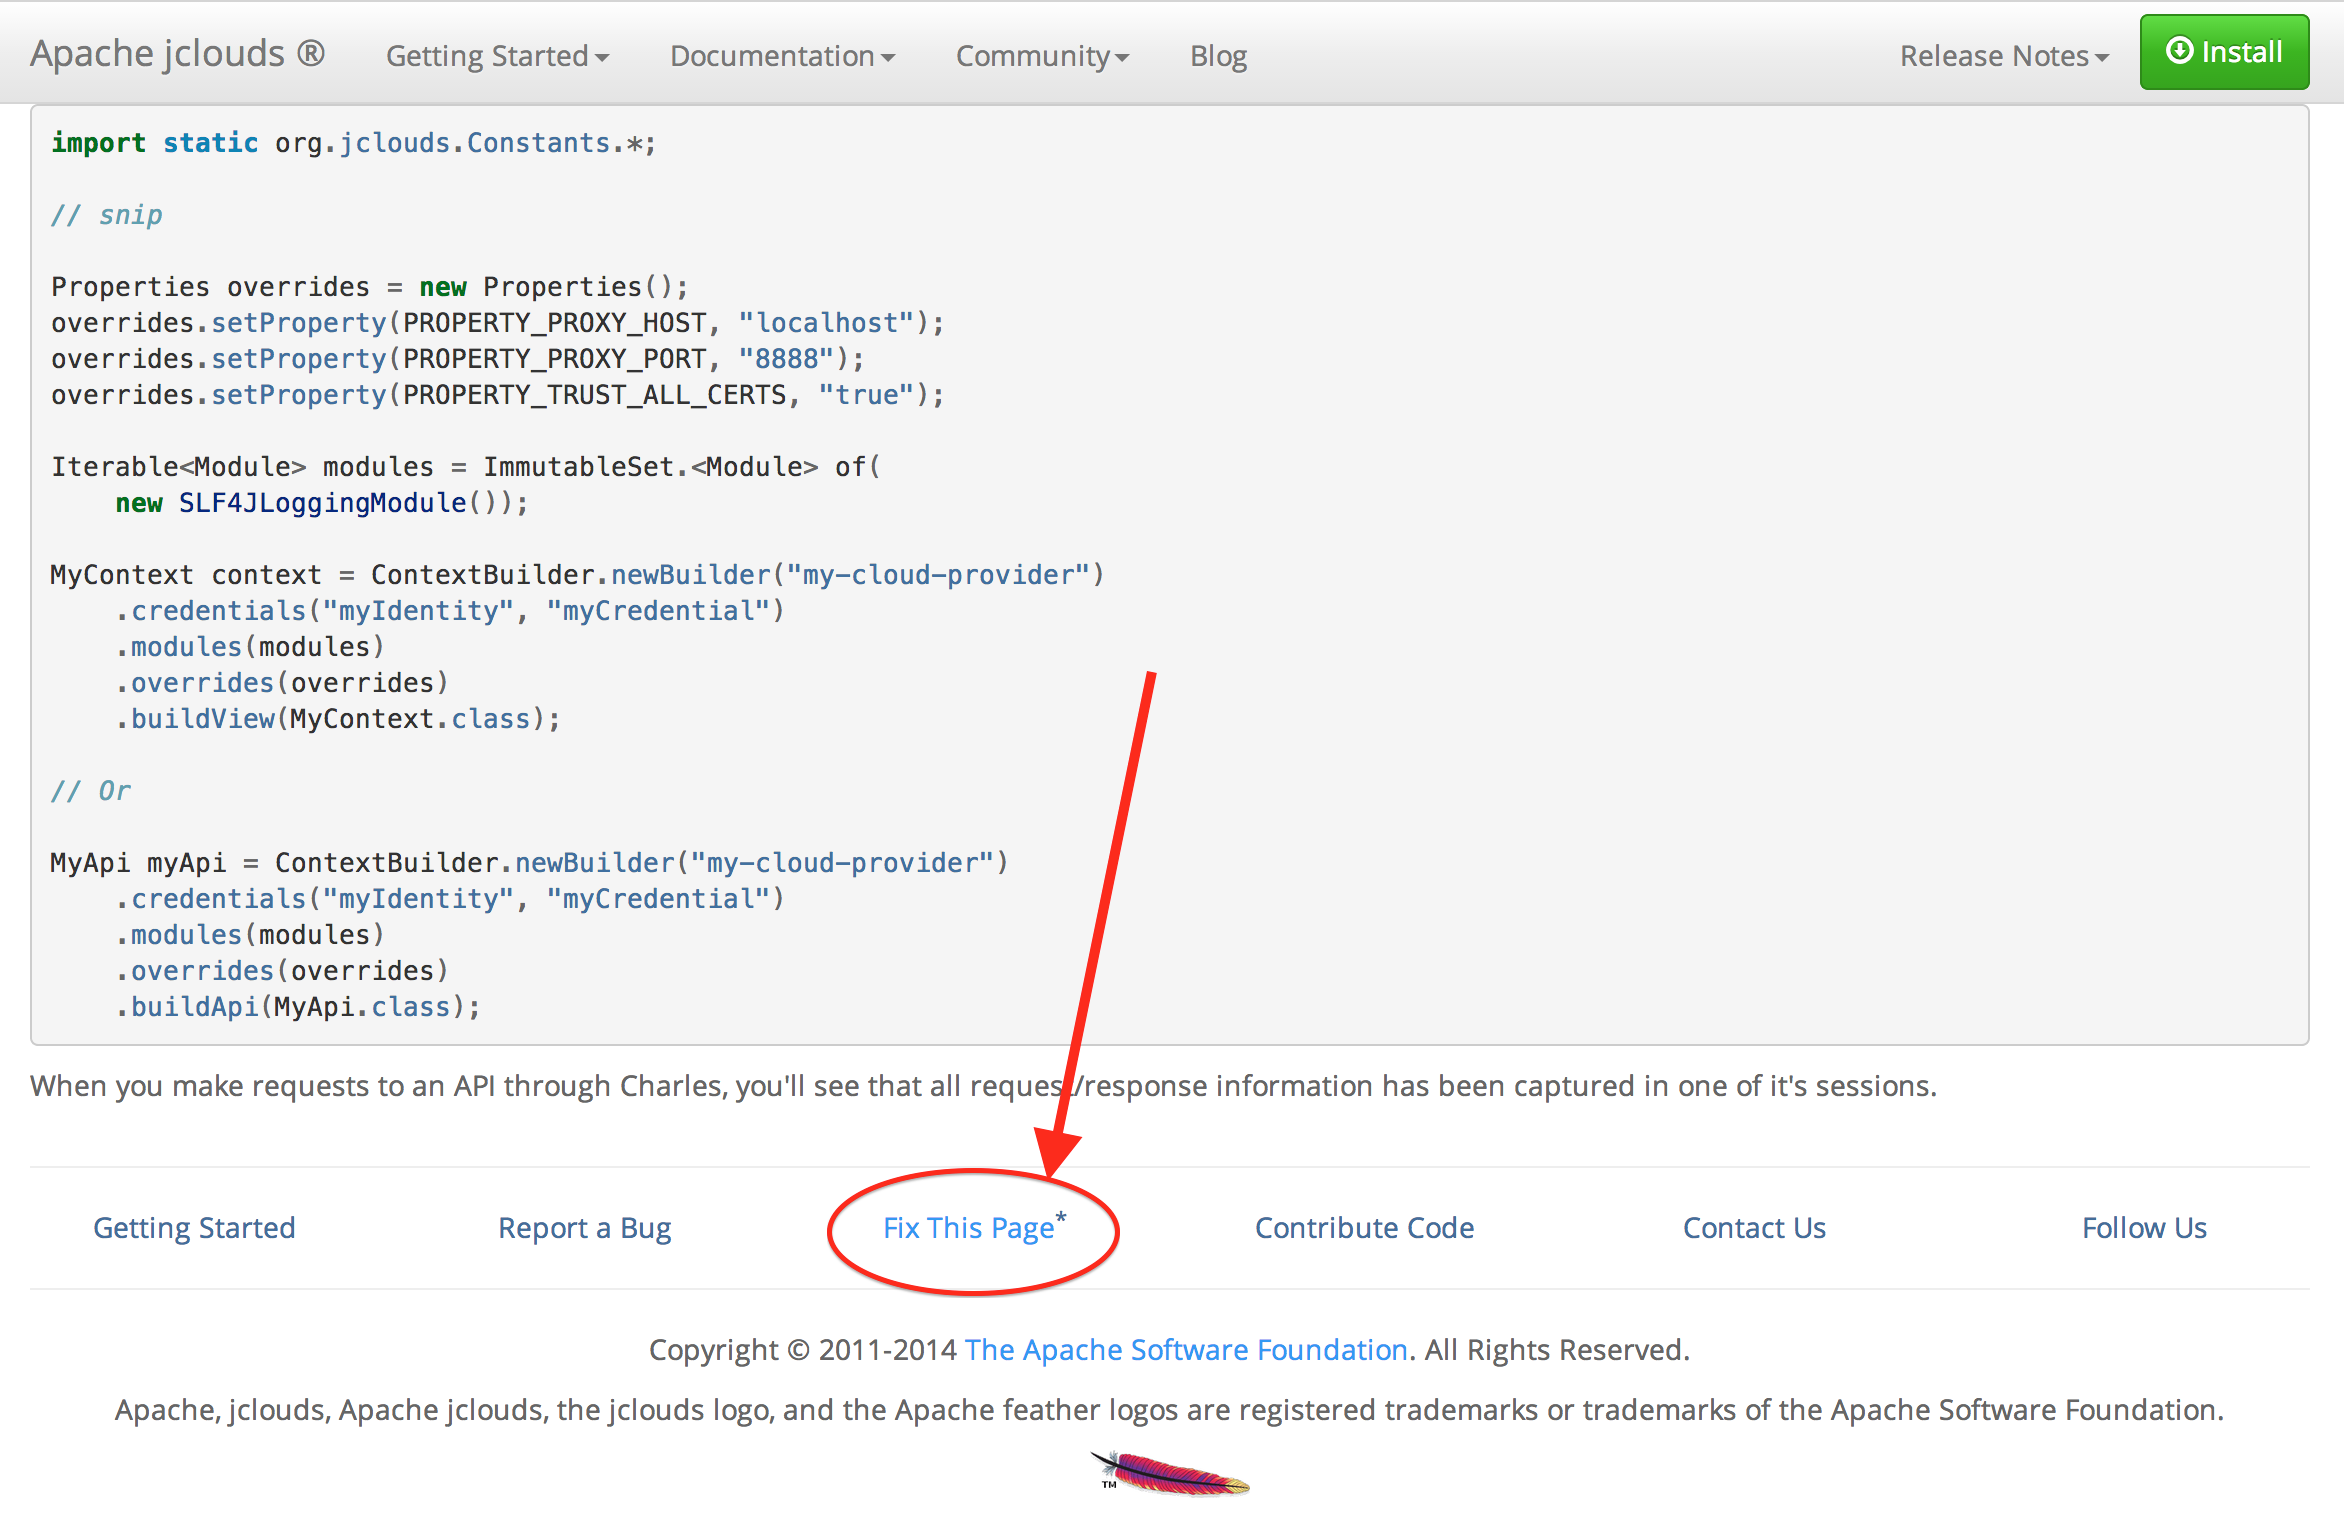Open the Follow Us link
The width and height of the screenshot is (2344, 1520).
(x=2144, y=1228)
